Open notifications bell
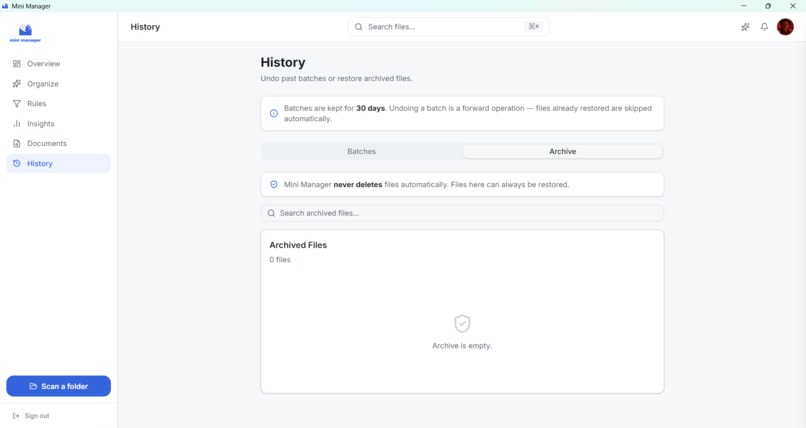 point(764,27)
